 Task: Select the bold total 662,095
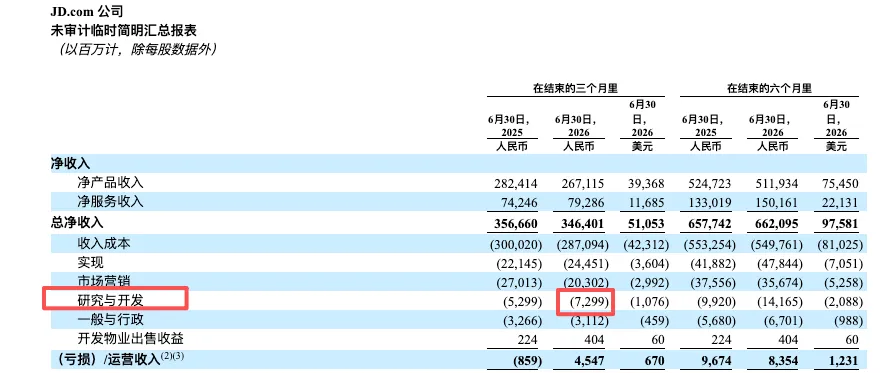(x=777, y=225)
